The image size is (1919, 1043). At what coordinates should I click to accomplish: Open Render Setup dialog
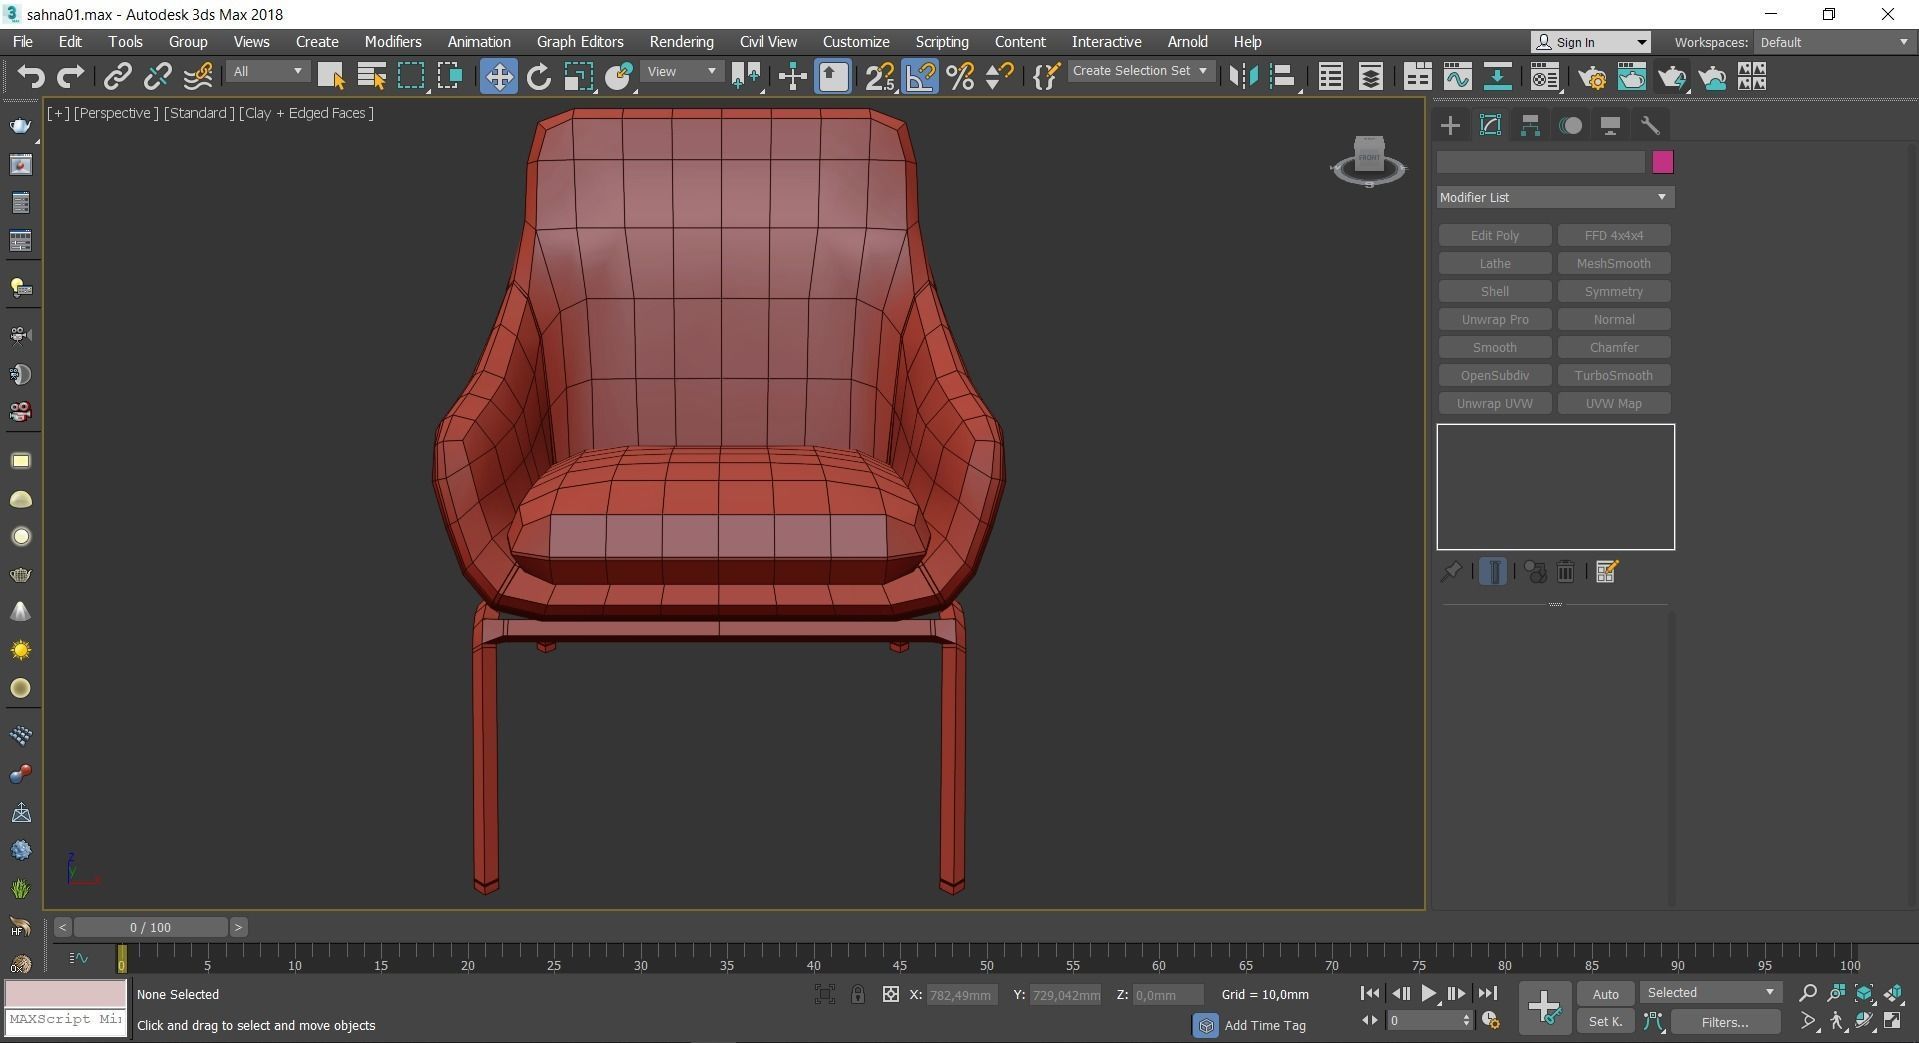tap(1592, 77)
